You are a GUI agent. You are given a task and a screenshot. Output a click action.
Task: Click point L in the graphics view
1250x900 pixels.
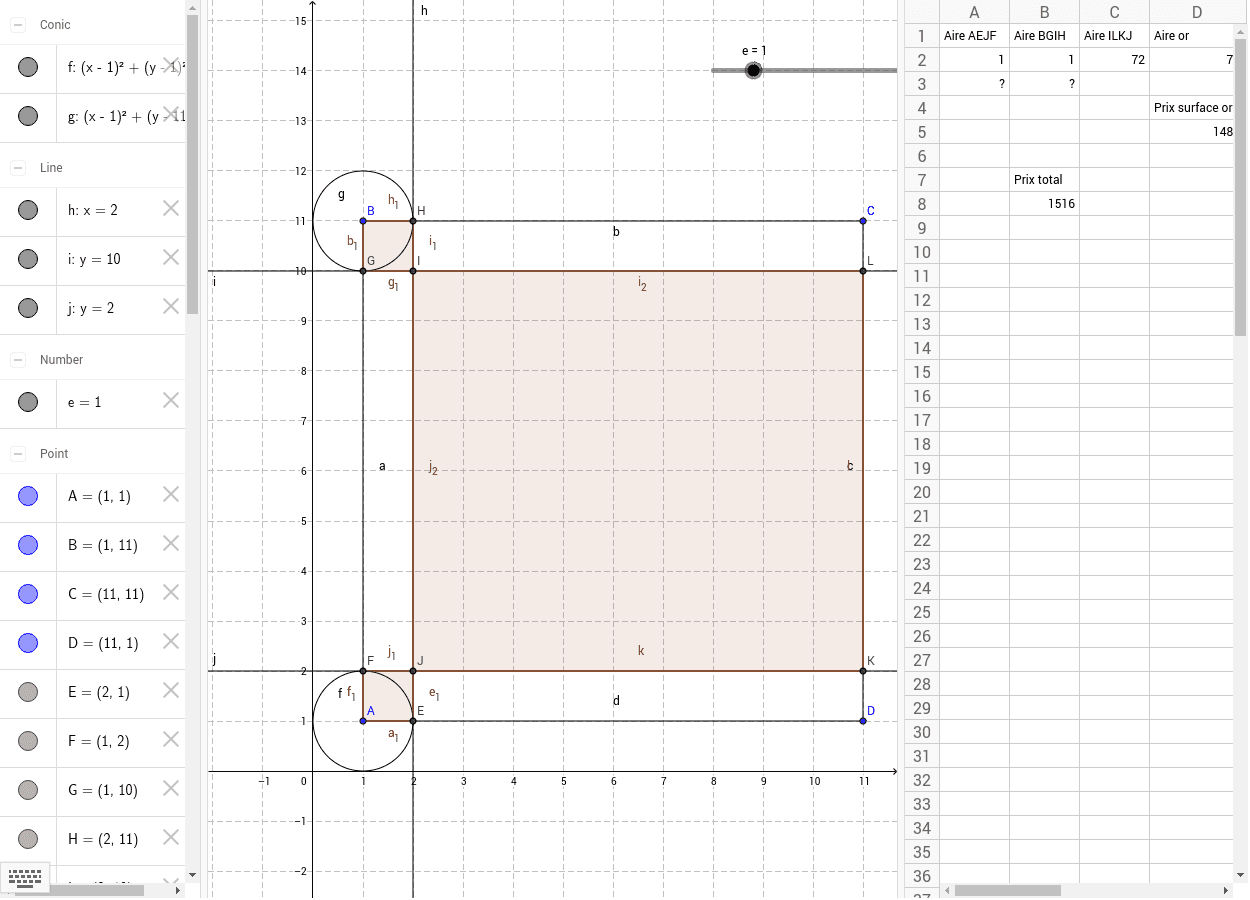coord(863,271)
